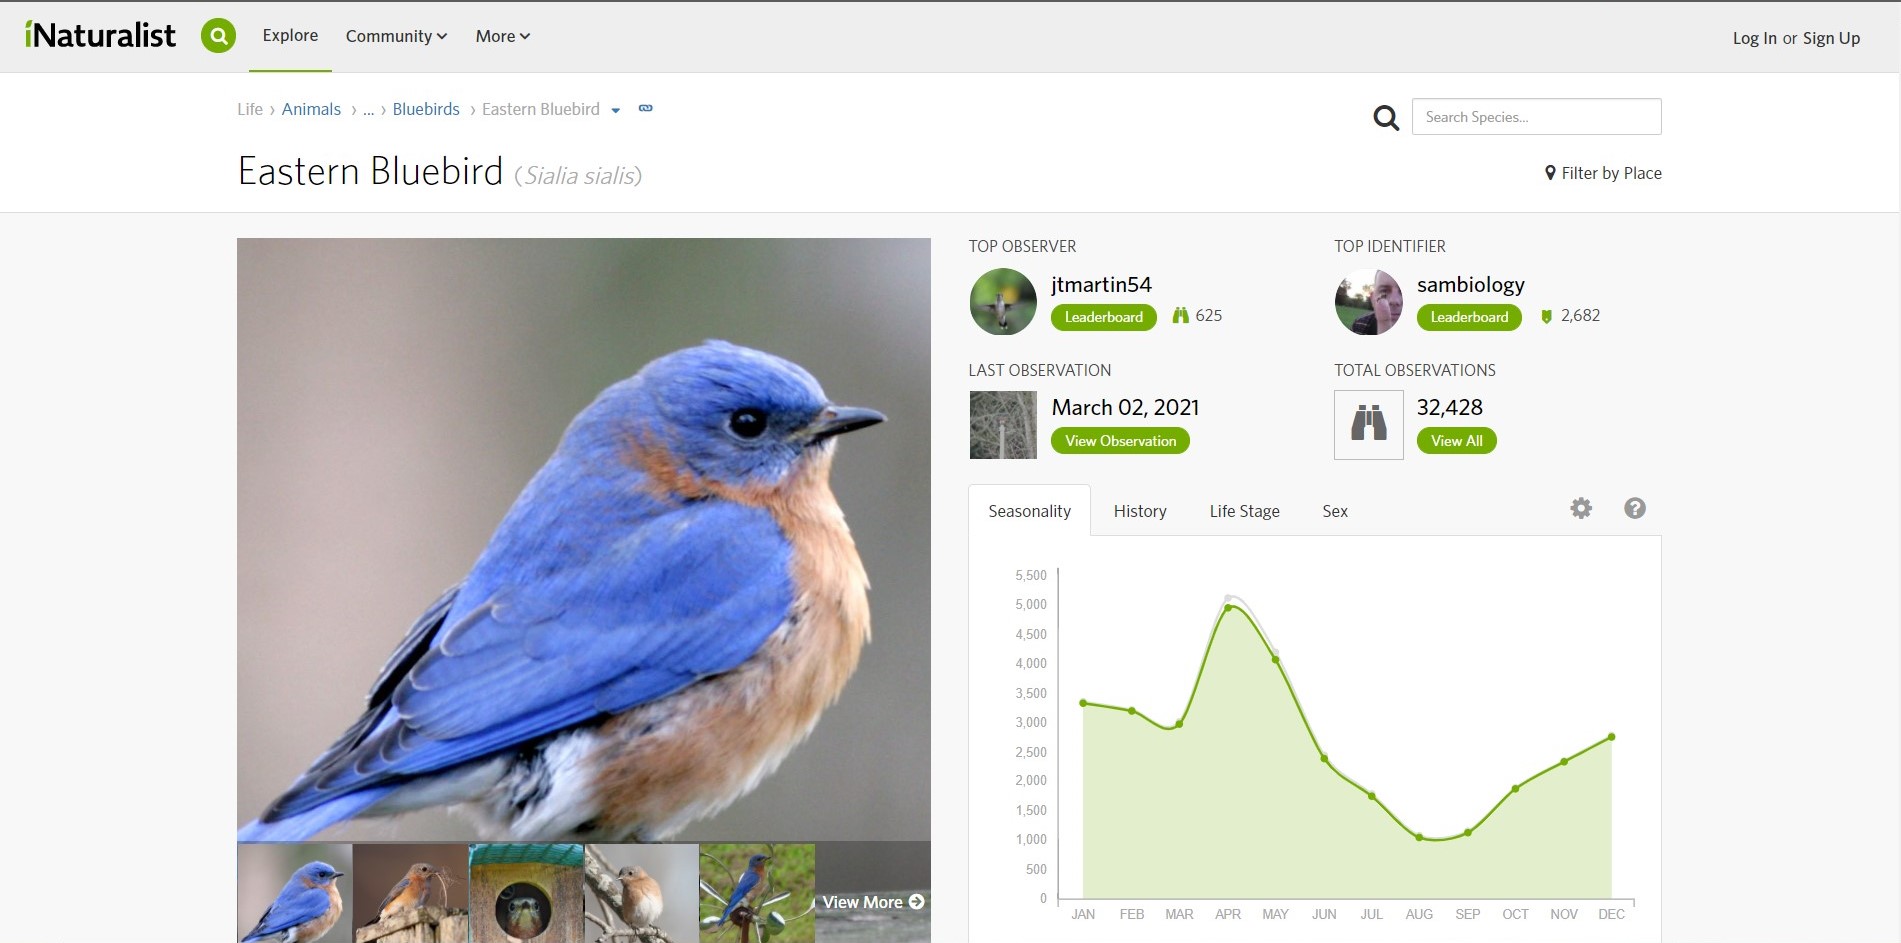Open Bluebirds breadcrumb link
Image resolution: width=1901 pixels, height=943 pixels.
tap(426, 109)
